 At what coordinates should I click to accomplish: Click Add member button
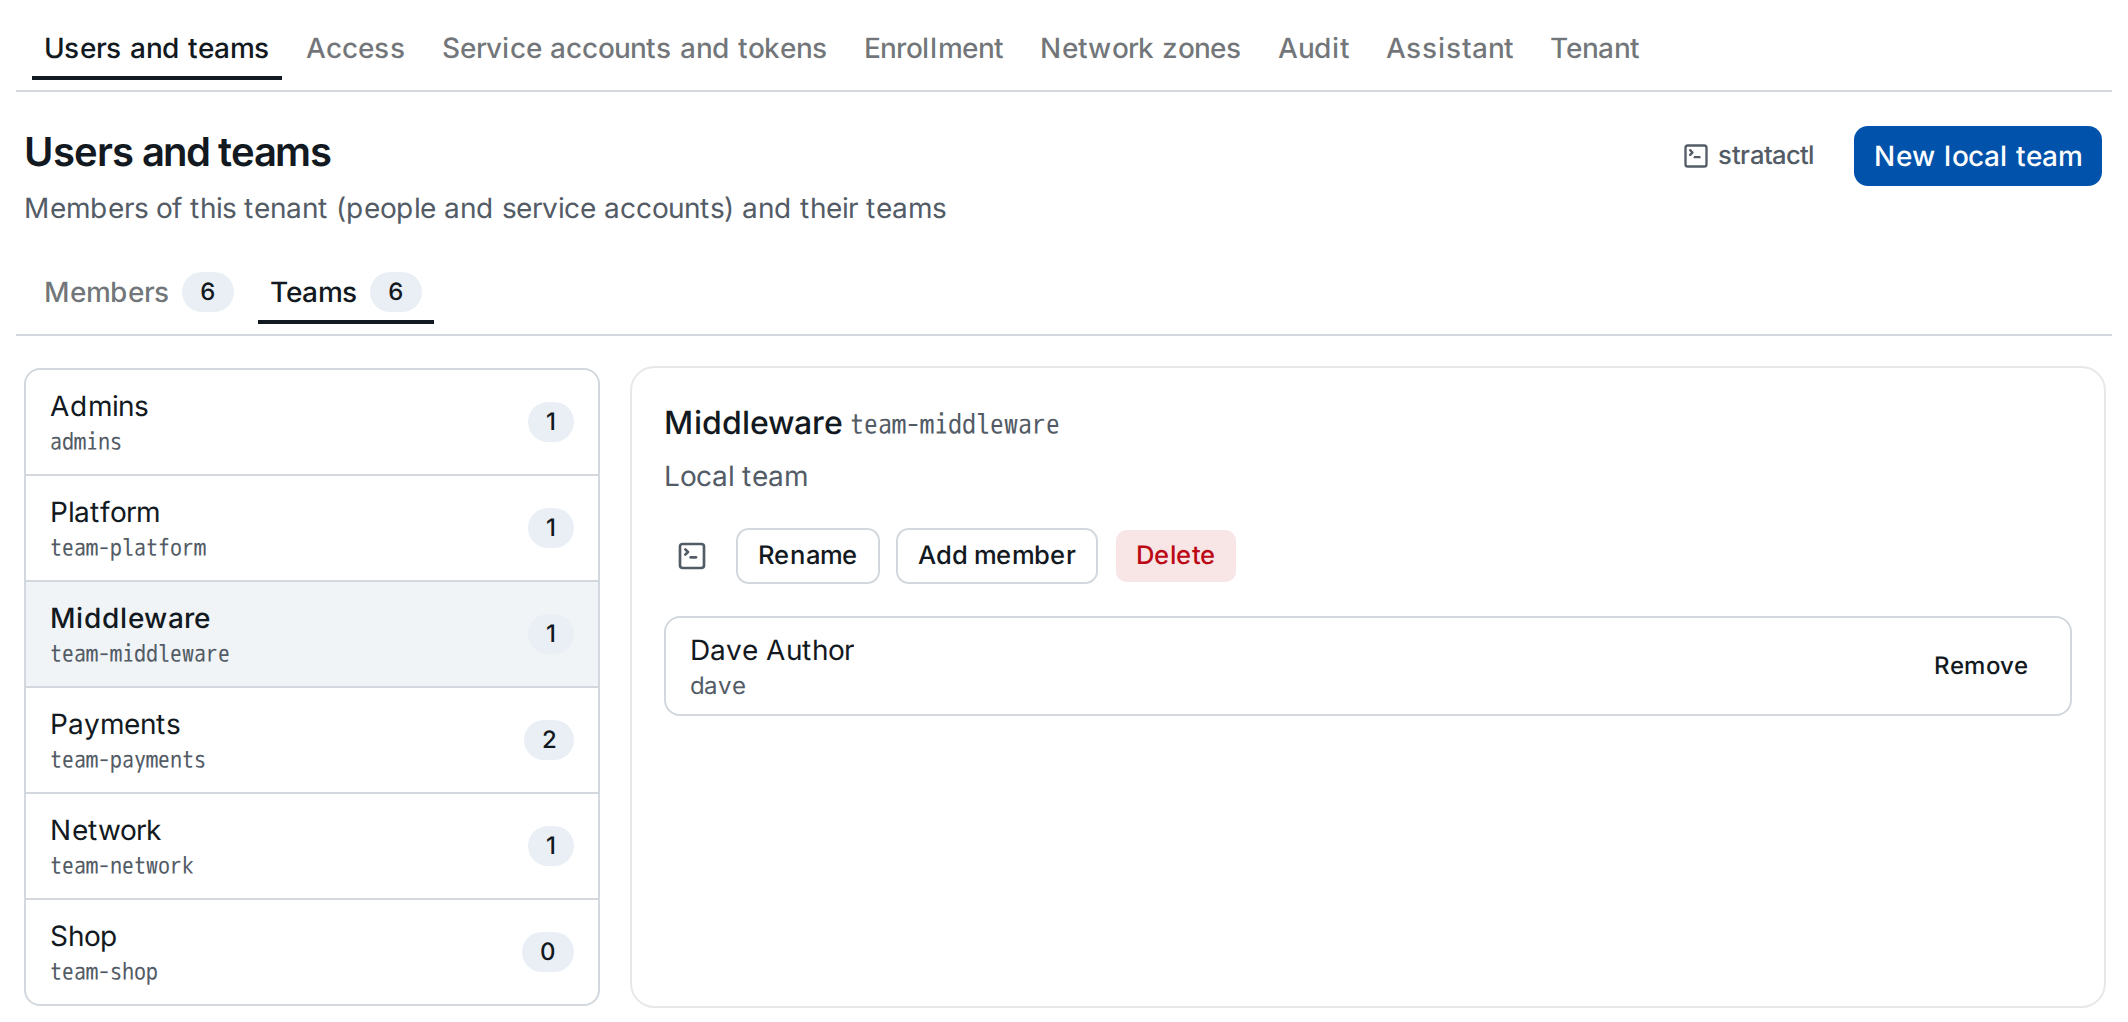(x=996, y=556)
